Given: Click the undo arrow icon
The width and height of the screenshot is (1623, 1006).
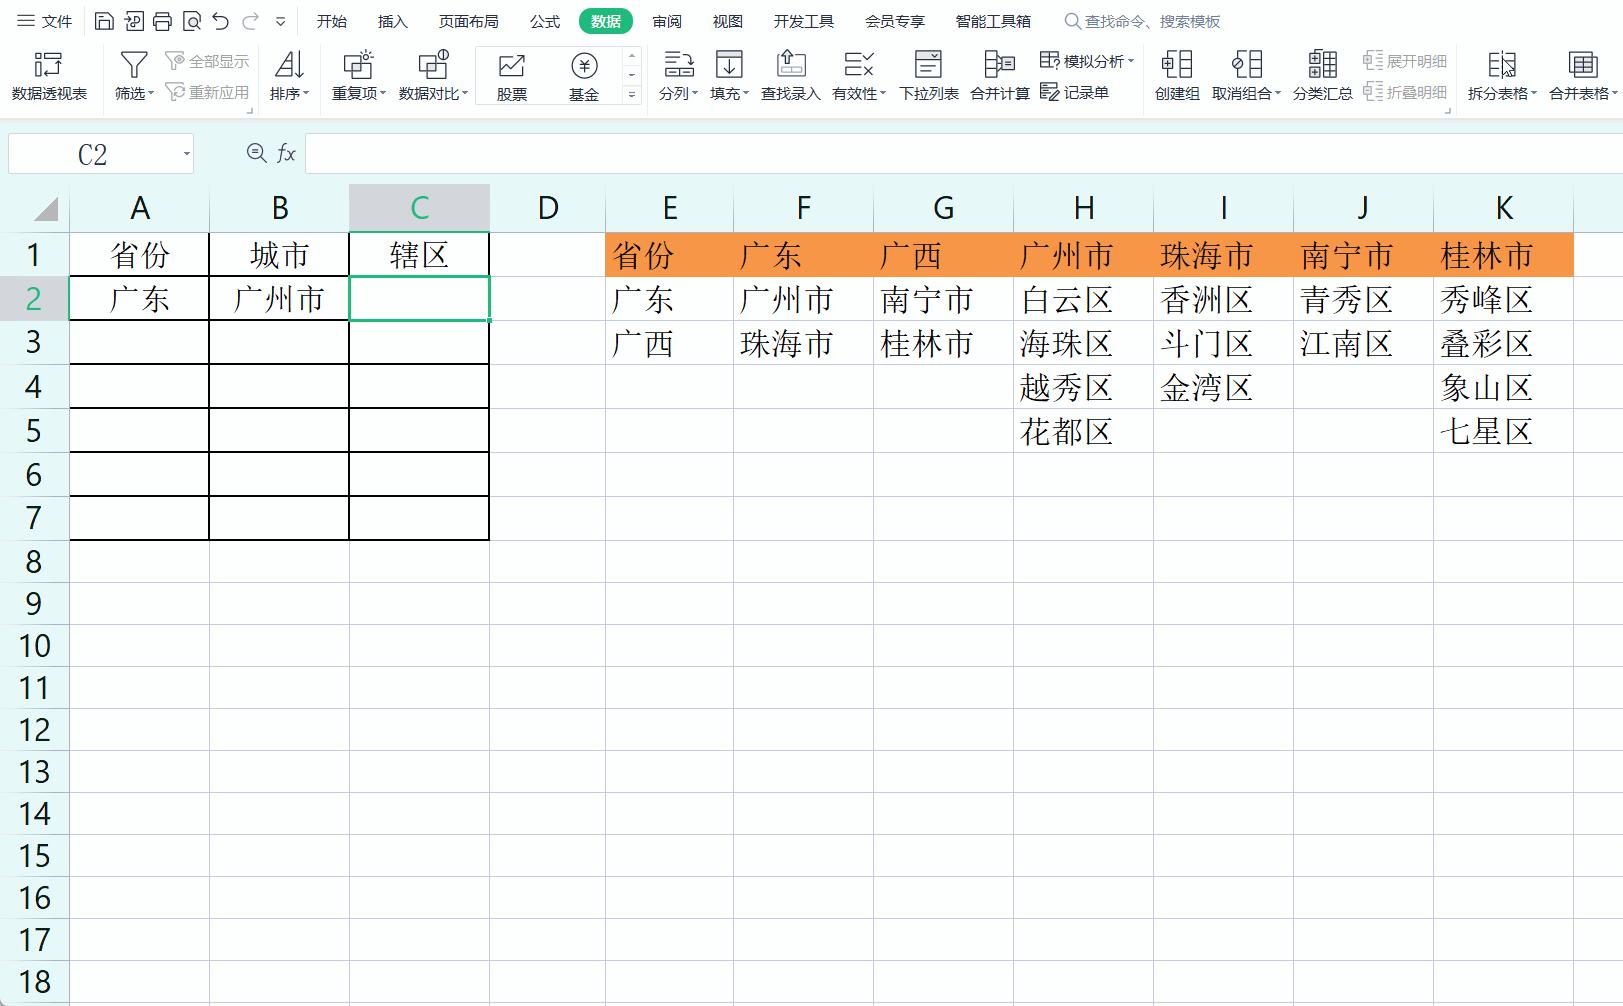Looking at the screenshot, I should coord(221,21).
